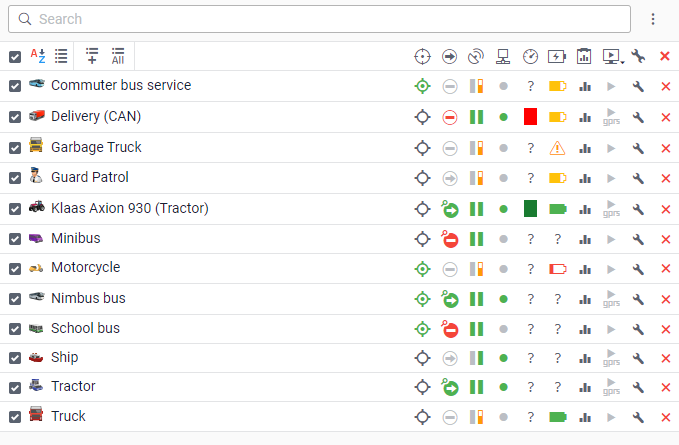Toggle the select-all checkbox in header

tap(15, 57)
